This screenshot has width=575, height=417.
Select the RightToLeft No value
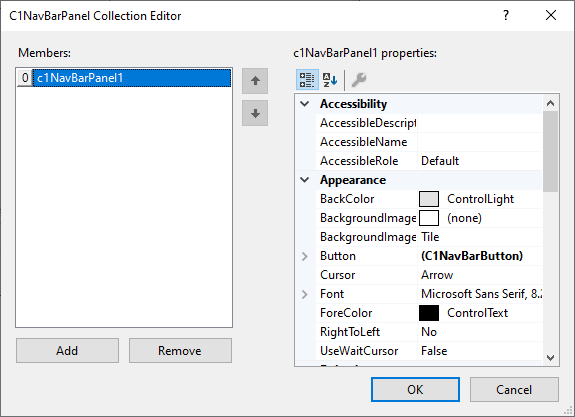(x=480, y=332)
